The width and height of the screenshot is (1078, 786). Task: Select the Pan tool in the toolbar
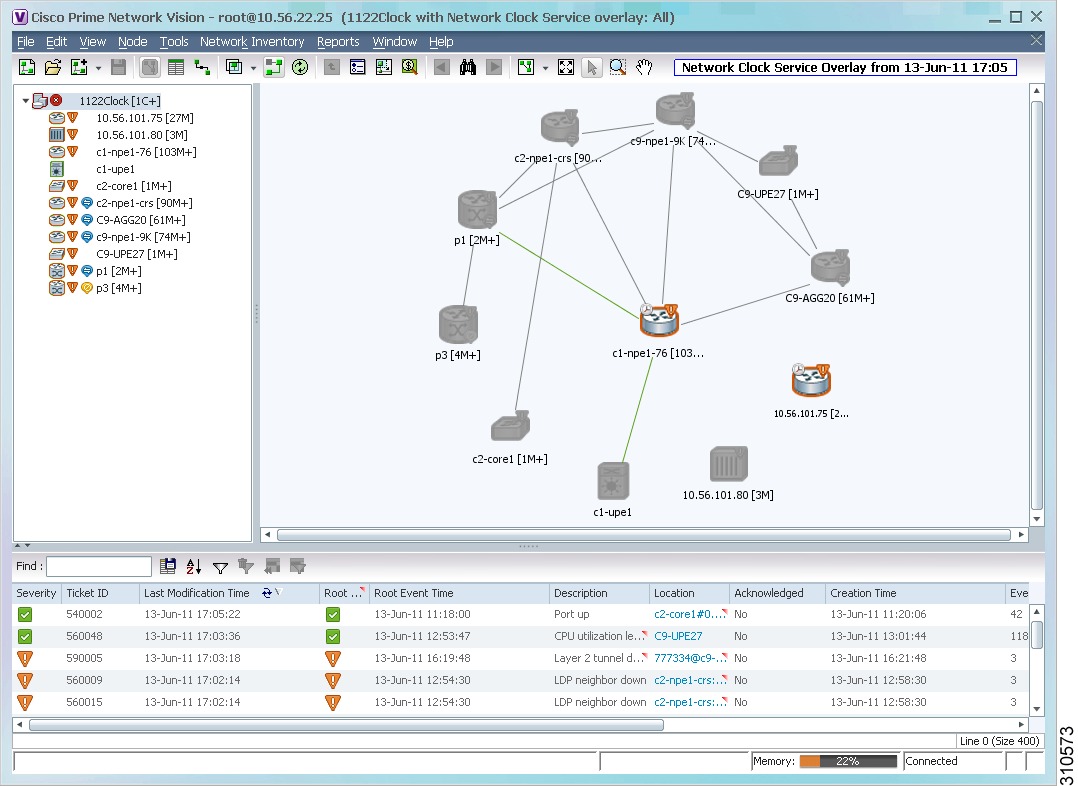click(644, 67)
